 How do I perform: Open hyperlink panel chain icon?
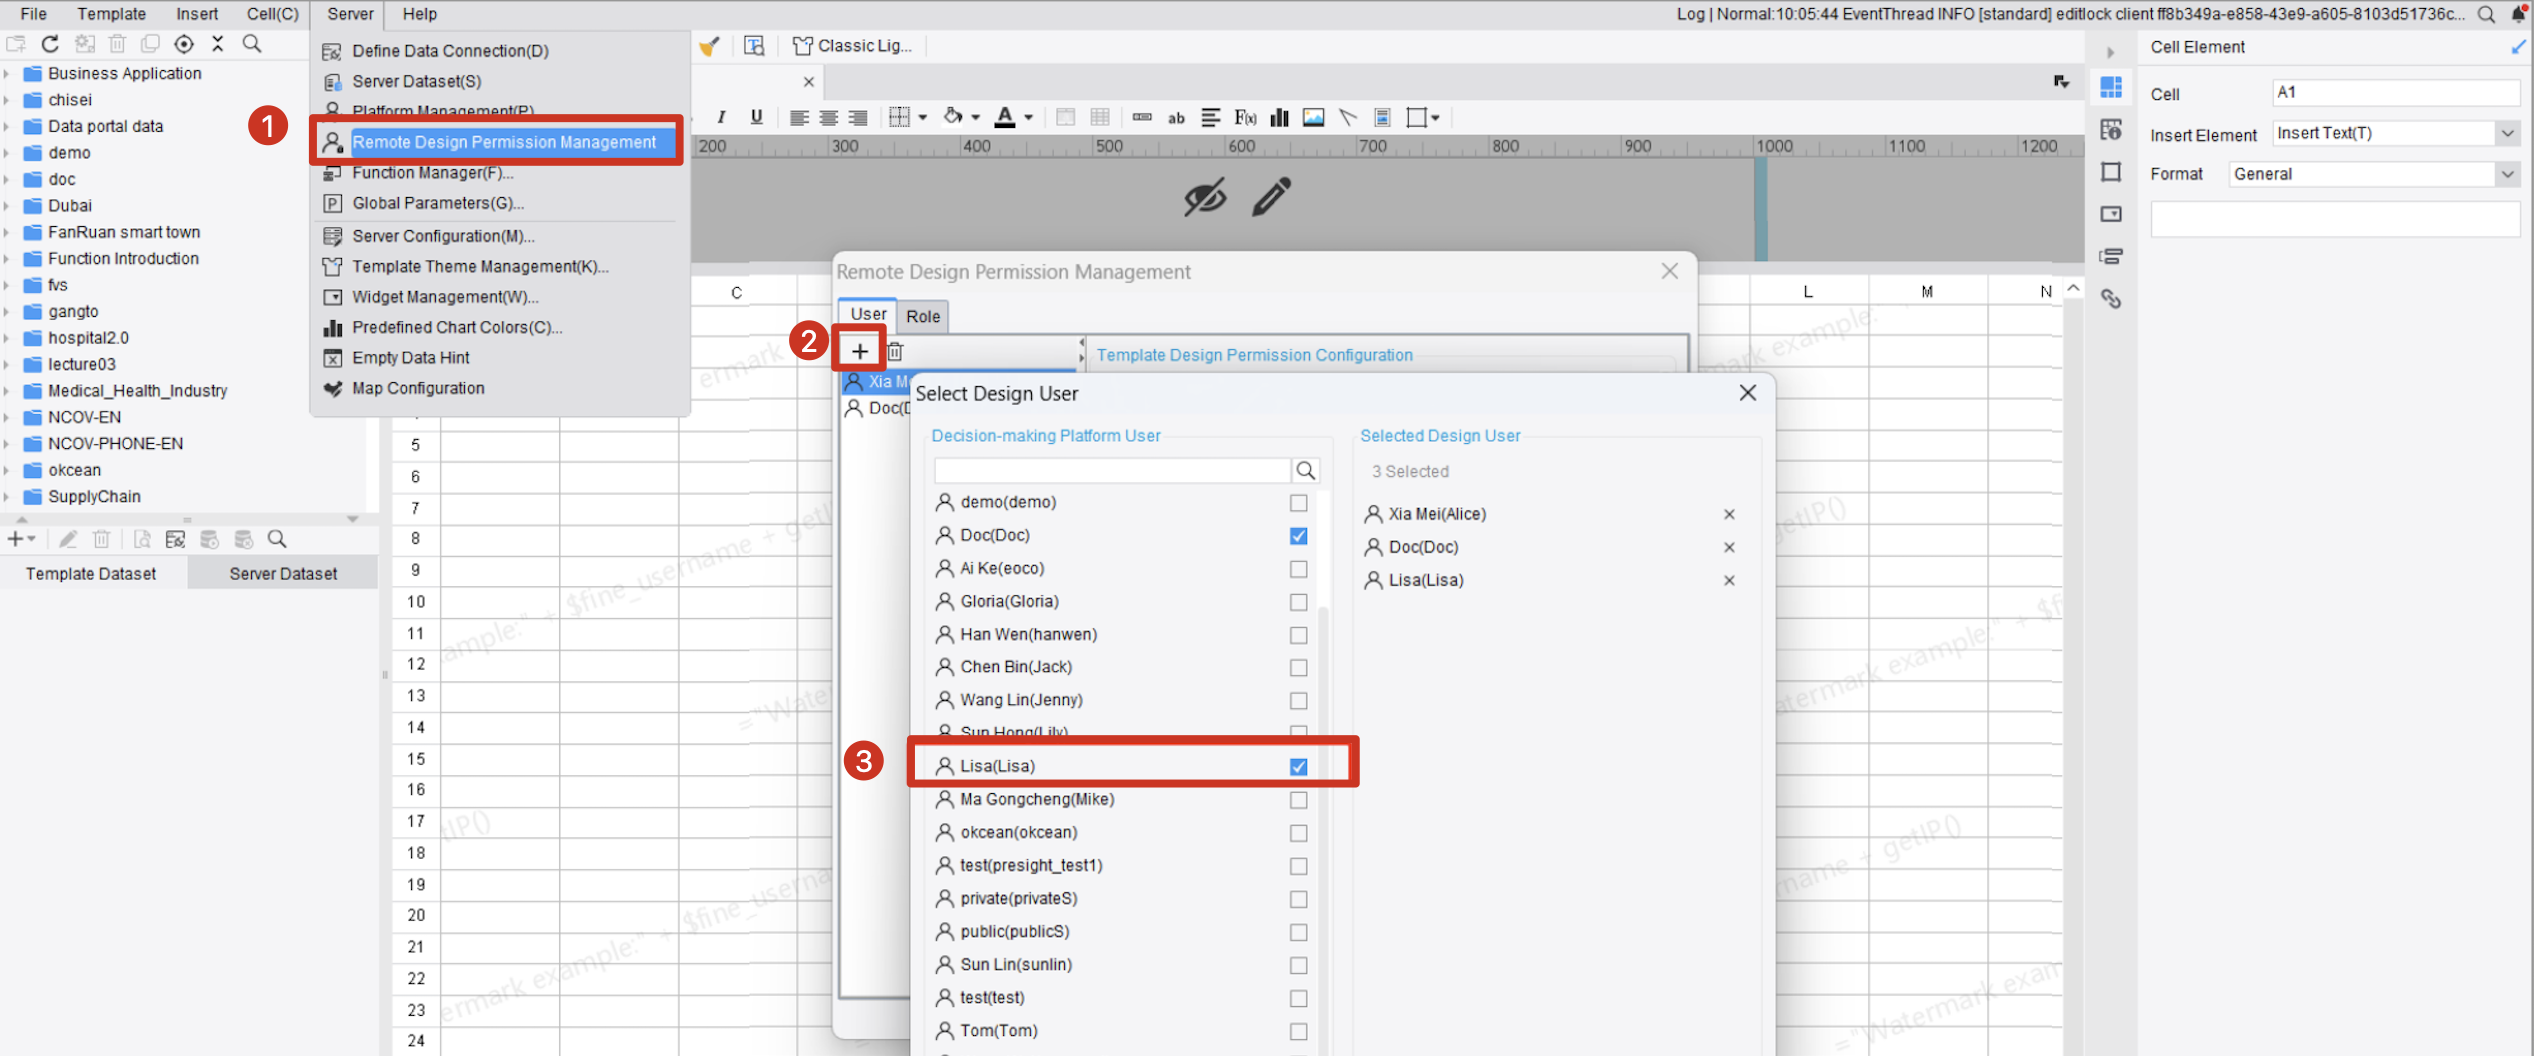click(2111, 299)
